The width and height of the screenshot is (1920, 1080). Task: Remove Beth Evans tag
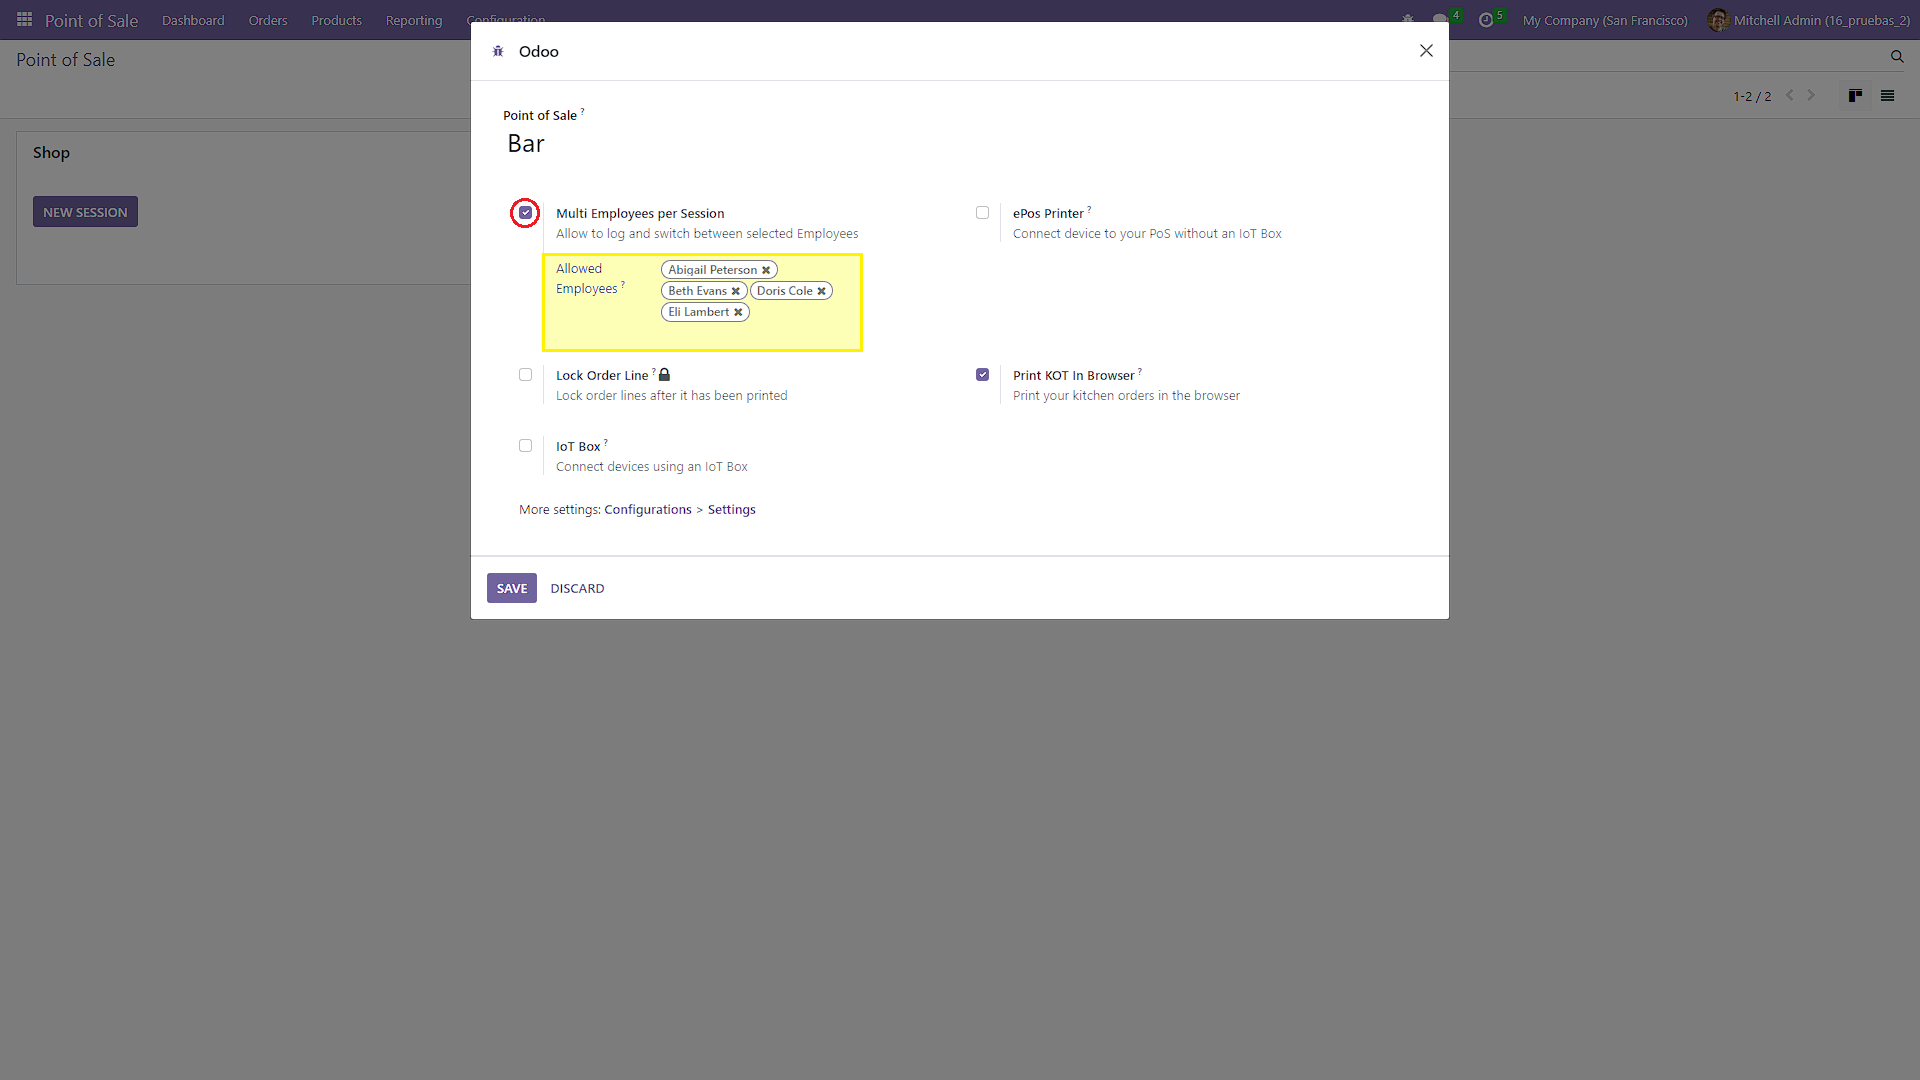click(x=736, y=291)
